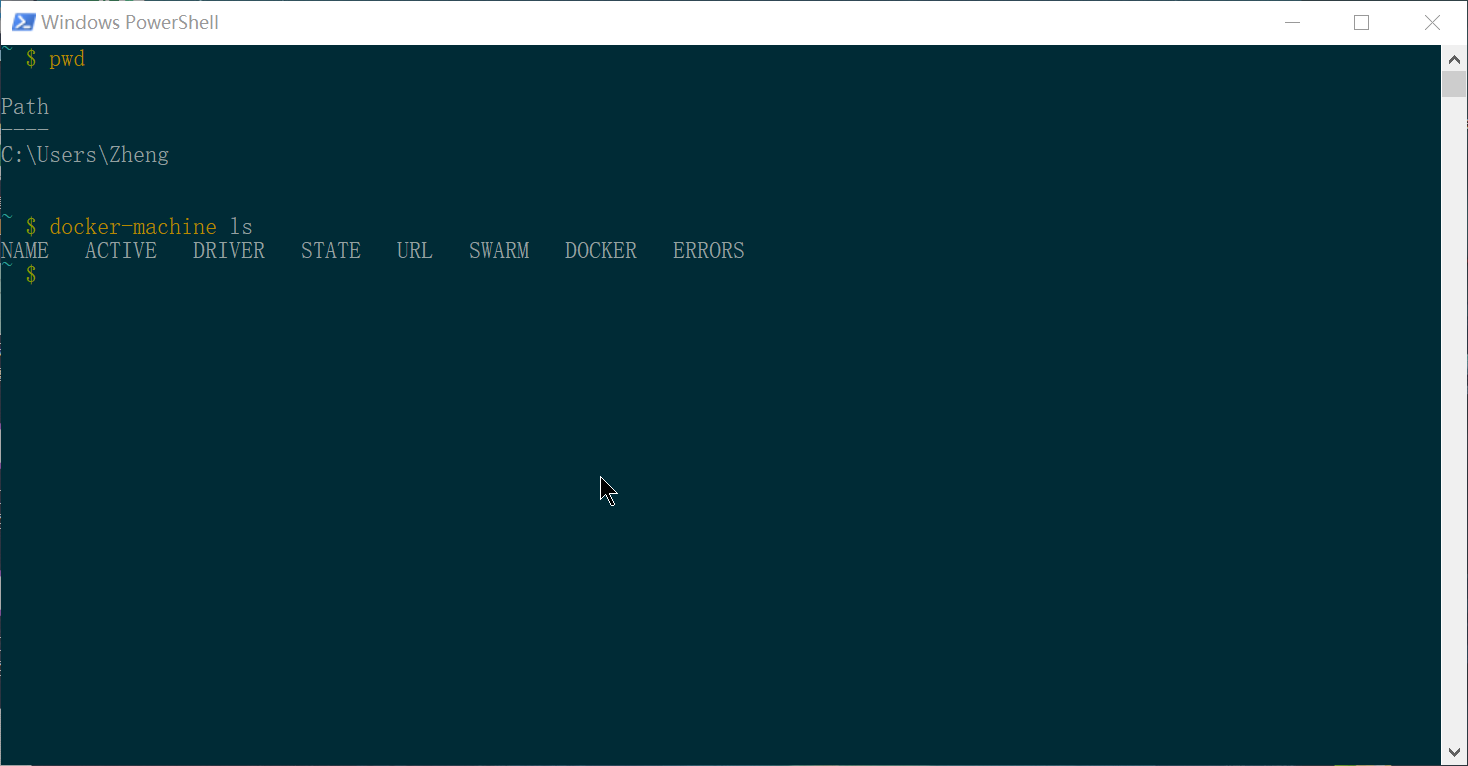Place cursor at the active prompt line
Screen dimensions: 1468x766
50,274
